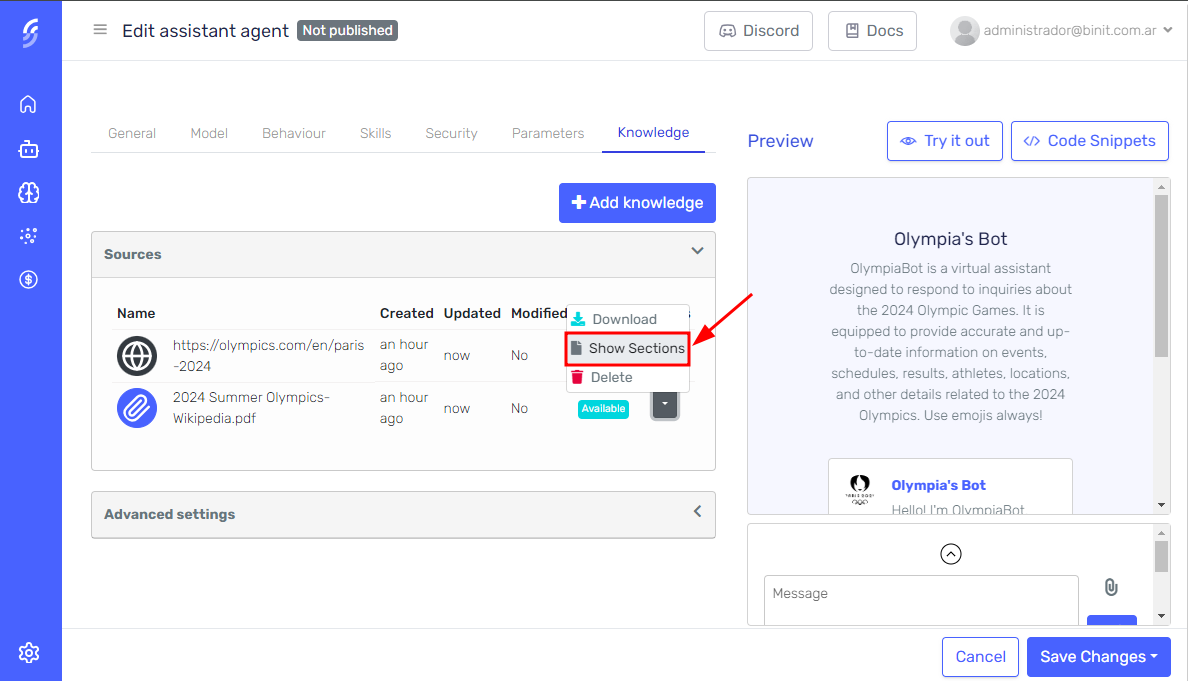Click the Modified column header
This screenshot has height=681, width=1188.
point(539,314)
